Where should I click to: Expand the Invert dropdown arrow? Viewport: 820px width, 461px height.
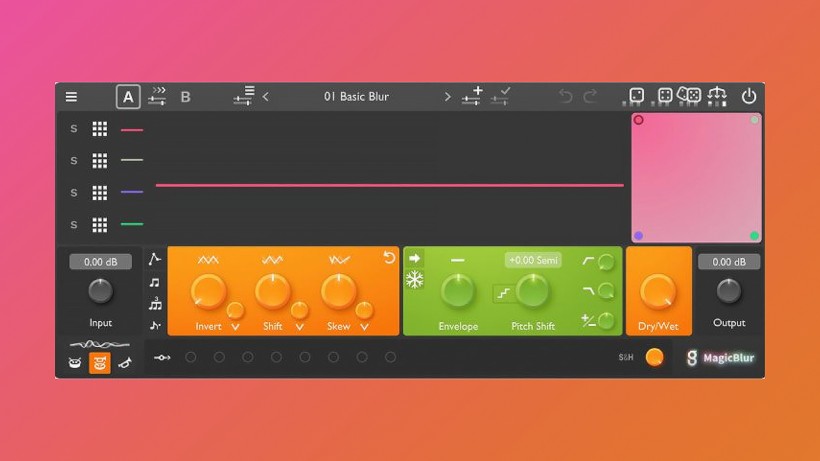coord(235,327)
